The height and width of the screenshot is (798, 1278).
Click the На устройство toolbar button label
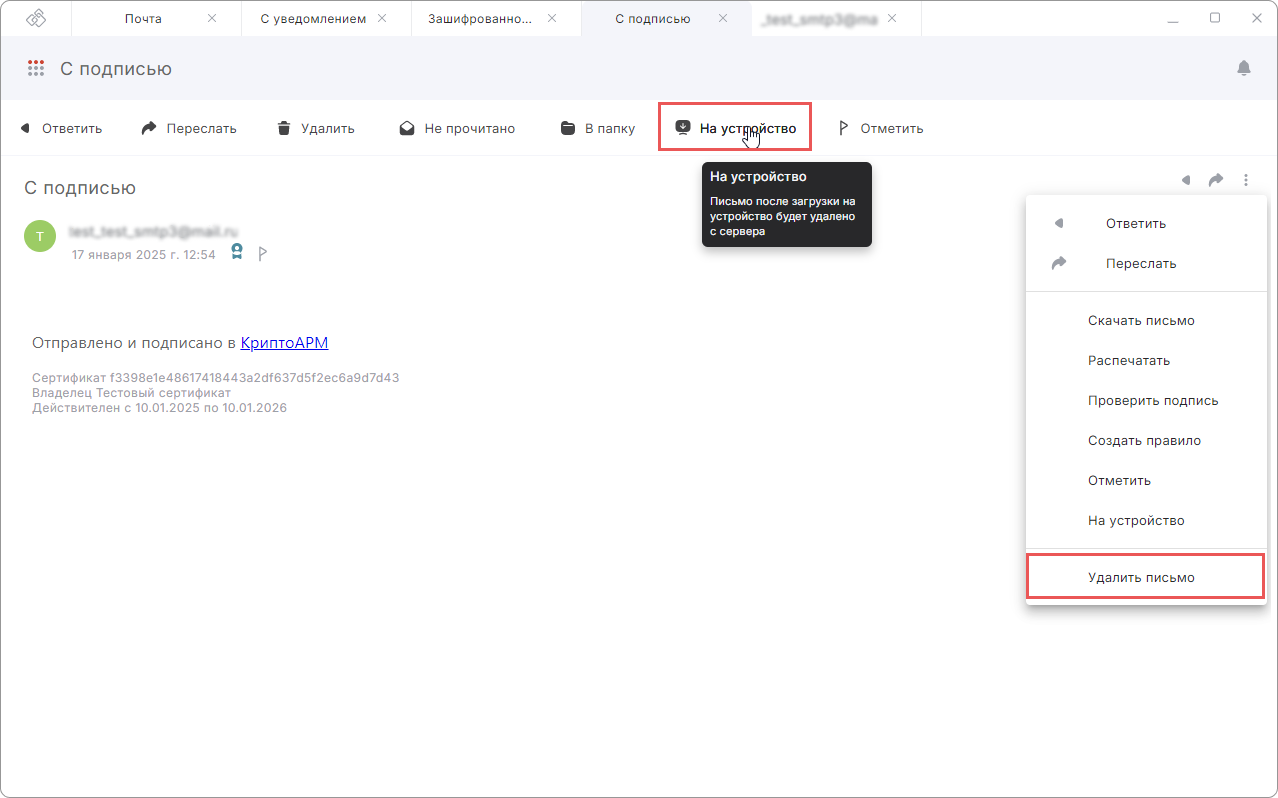tap(748, 128)
